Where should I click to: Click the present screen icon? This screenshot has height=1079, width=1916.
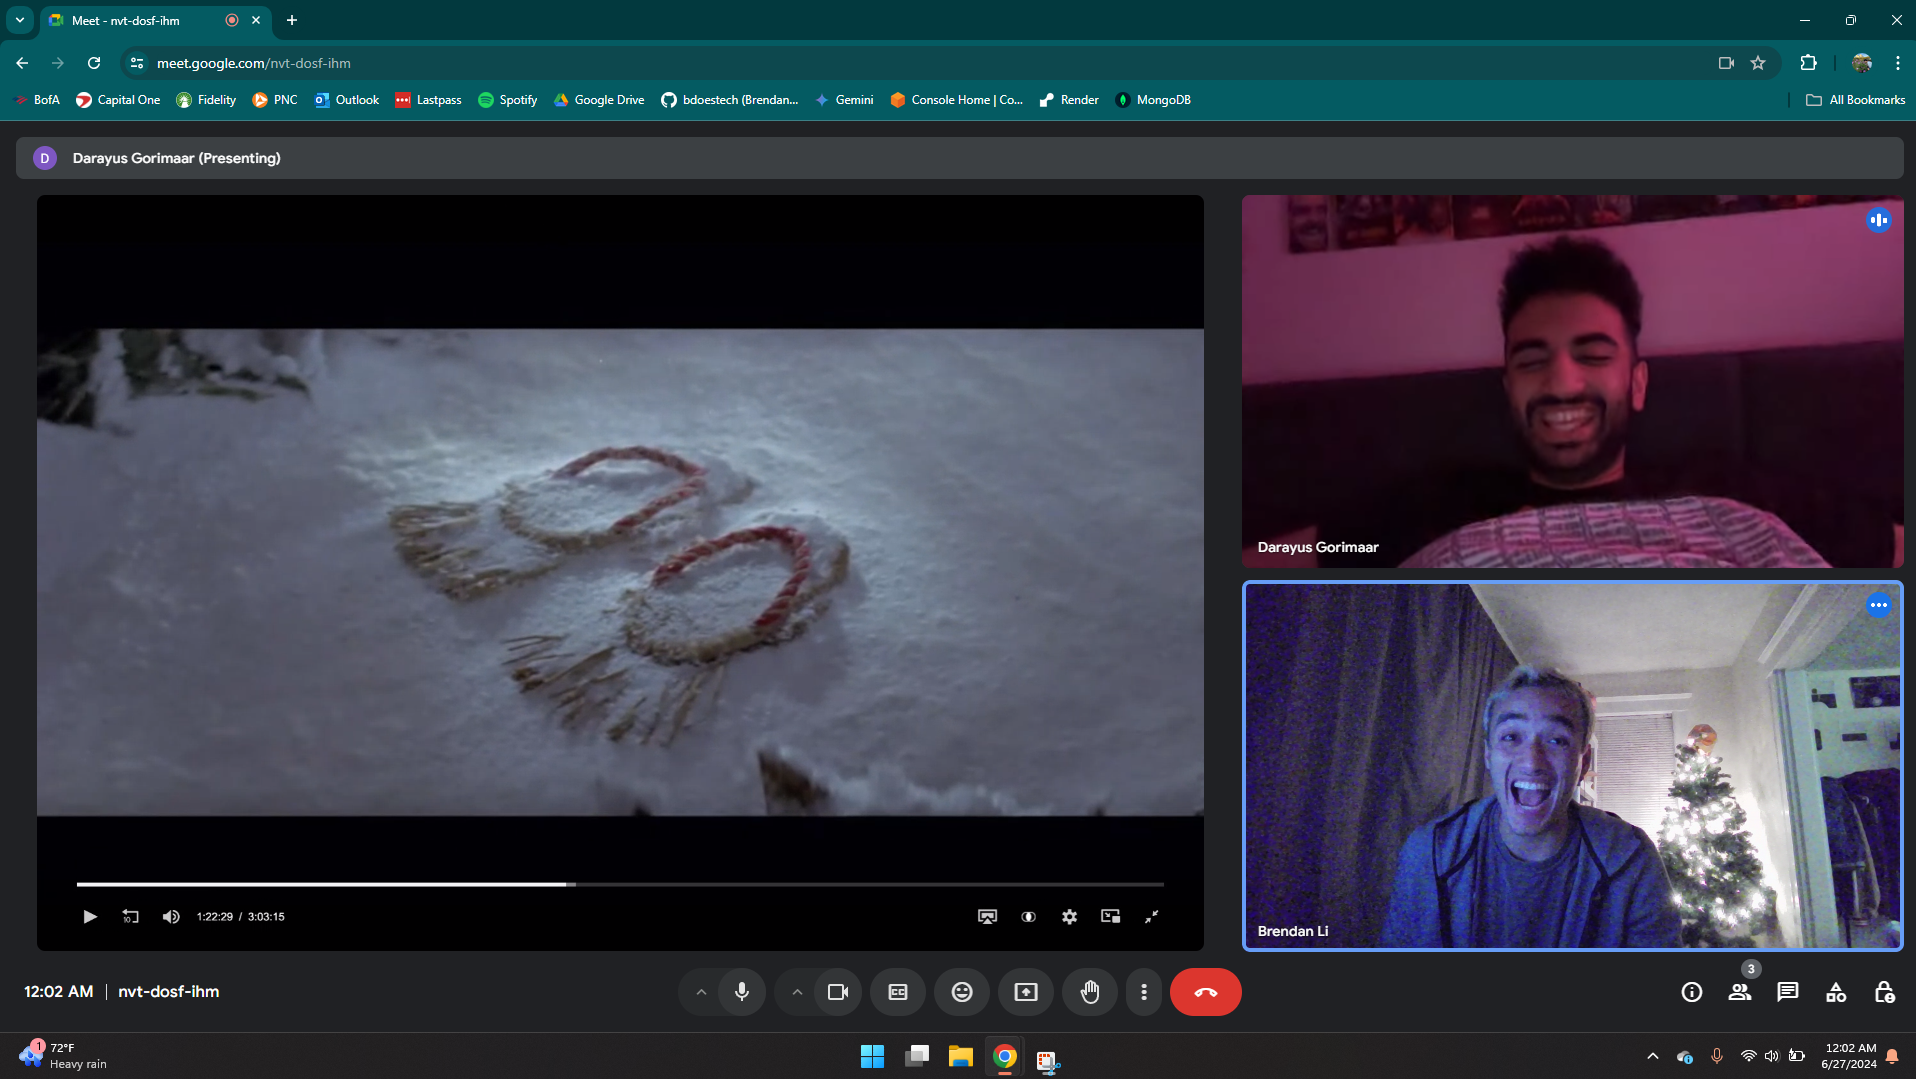[1025, 992]
